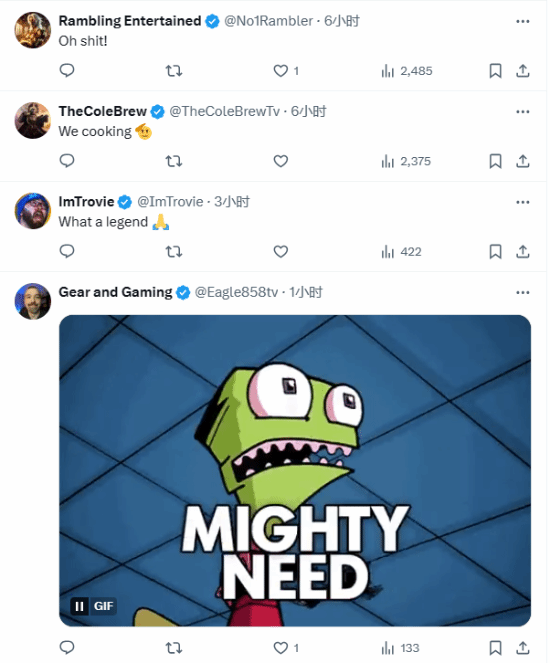Bookmark TheColeBrew's tweet
The width and height of the screenshot is (550, 663).
pos(495,161)
